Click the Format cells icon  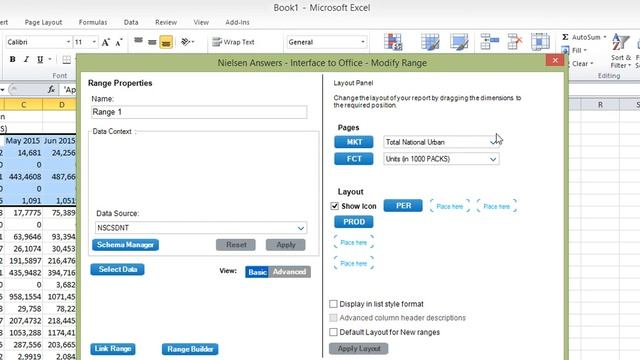pyautogui.click(x=540, y=42)
